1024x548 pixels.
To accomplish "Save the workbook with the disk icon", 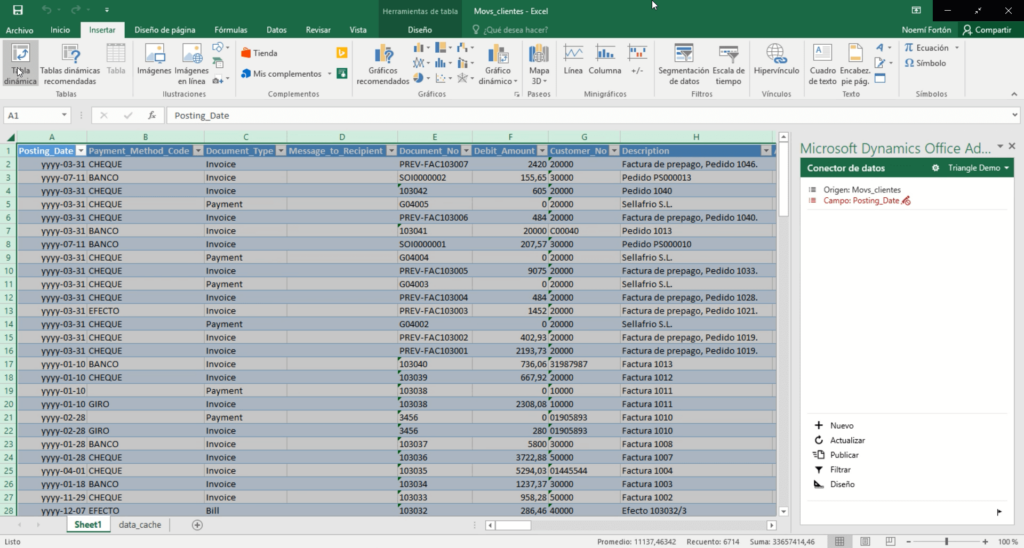I will click(17, 10).
